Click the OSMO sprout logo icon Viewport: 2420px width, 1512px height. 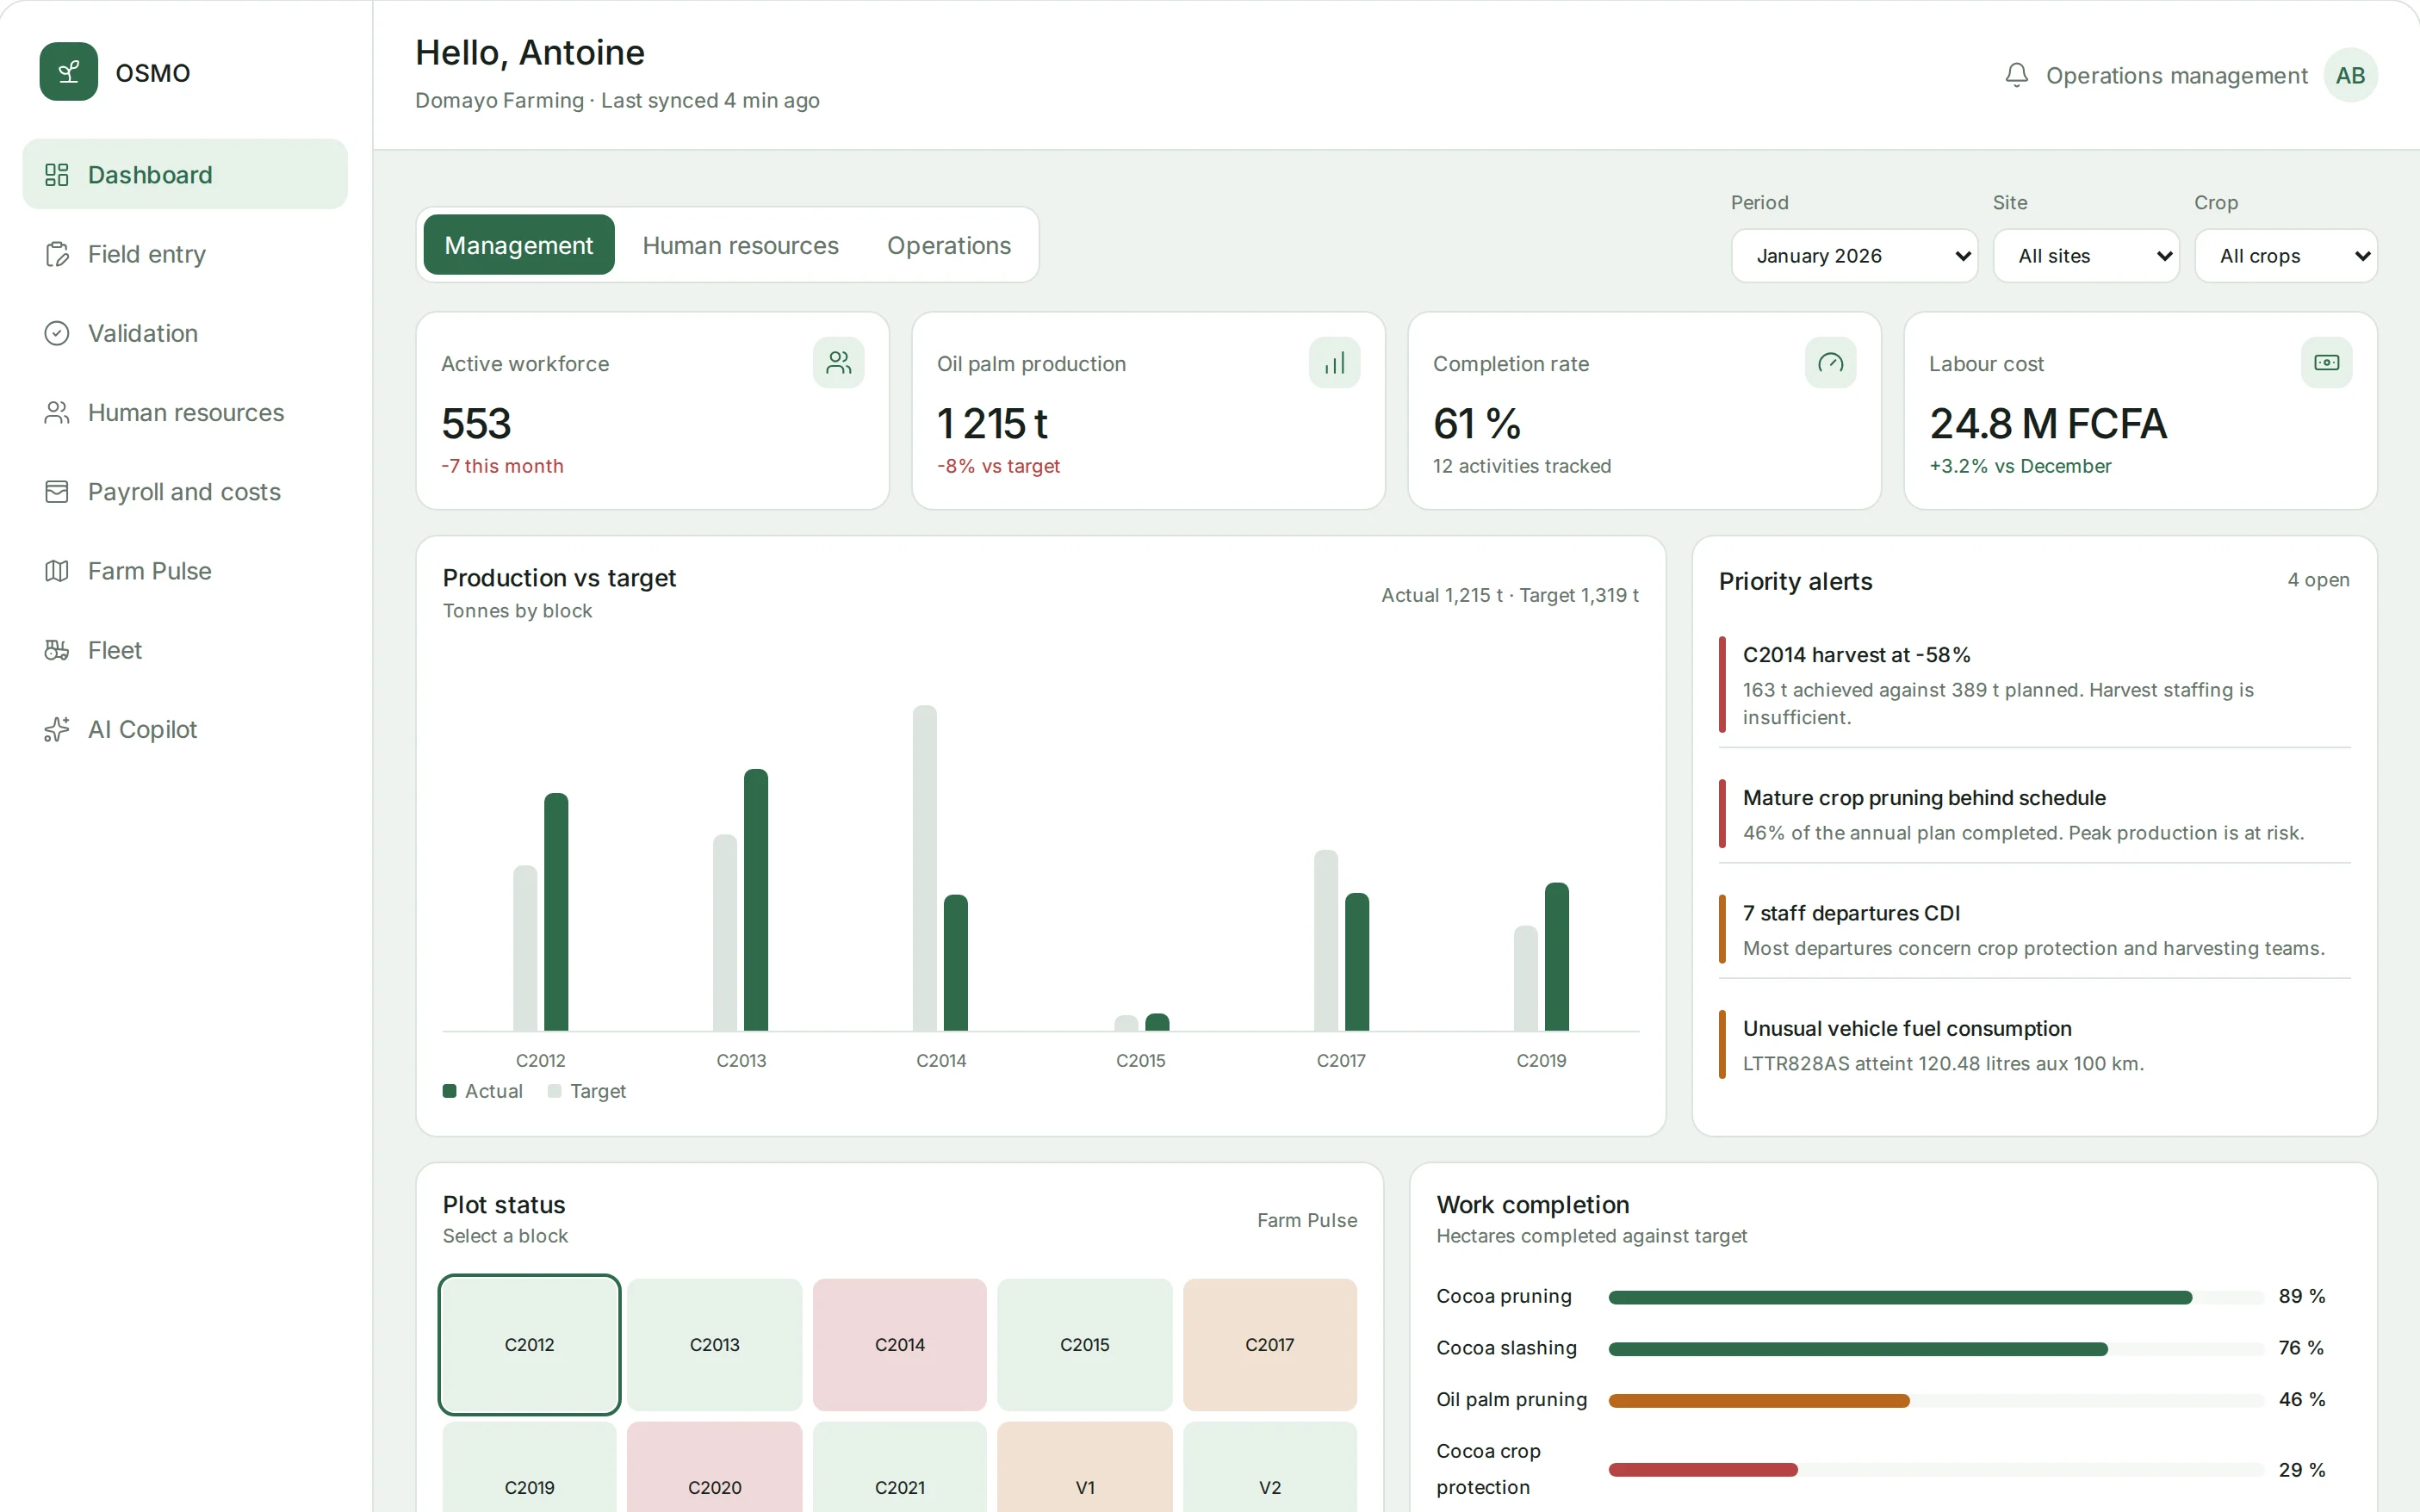(x=69, y=72)
